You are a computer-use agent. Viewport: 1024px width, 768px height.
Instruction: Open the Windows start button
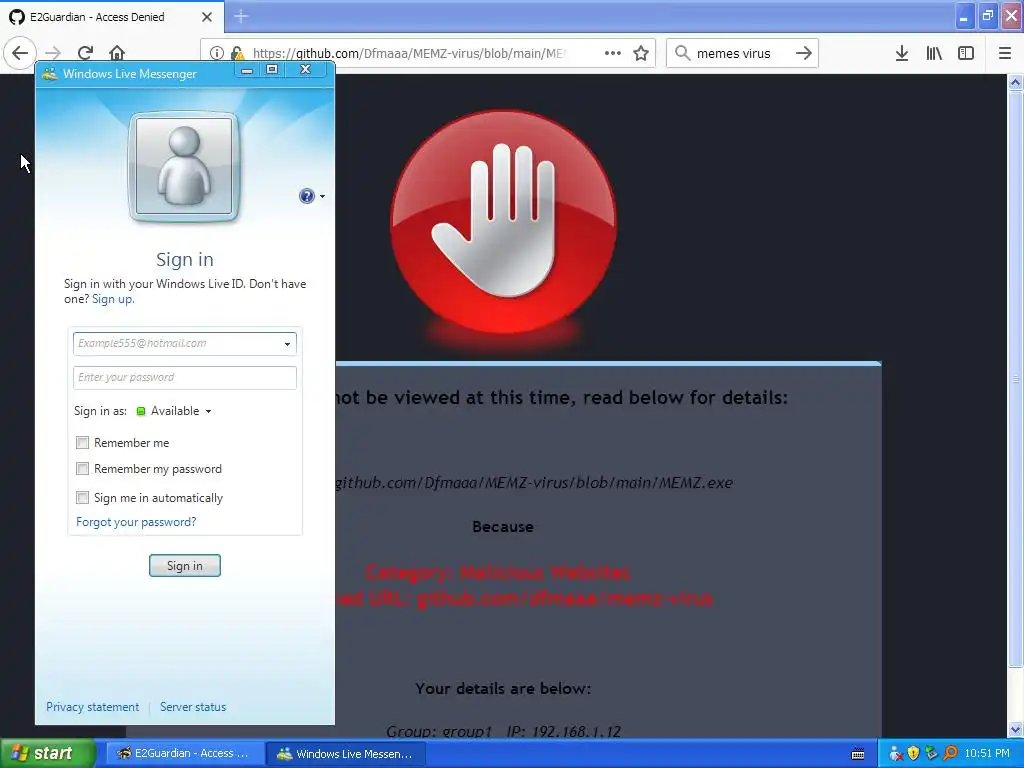click(x=48, y=753)
